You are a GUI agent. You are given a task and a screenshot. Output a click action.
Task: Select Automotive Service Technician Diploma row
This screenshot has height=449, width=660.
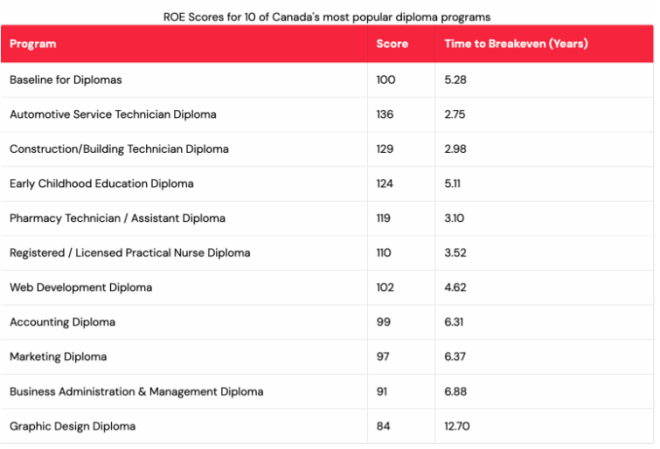coord(327,114)
